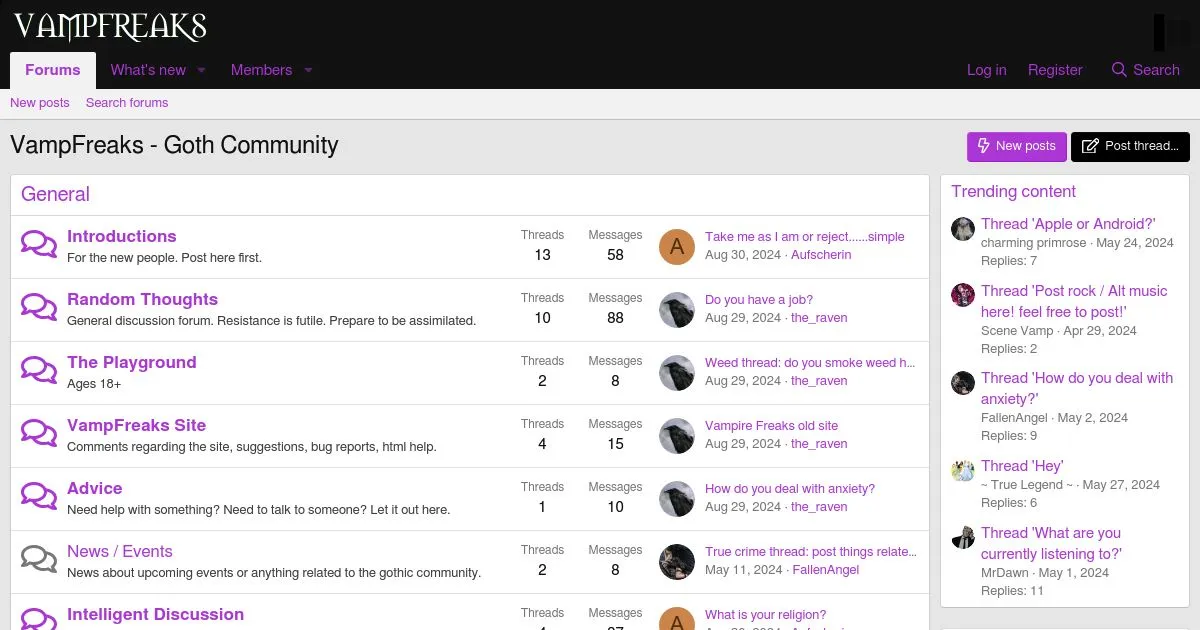Viewport: 1200px width, 630px height.
Task: Open the Intelligent Discussion forum
Action: tap(155, 614)
